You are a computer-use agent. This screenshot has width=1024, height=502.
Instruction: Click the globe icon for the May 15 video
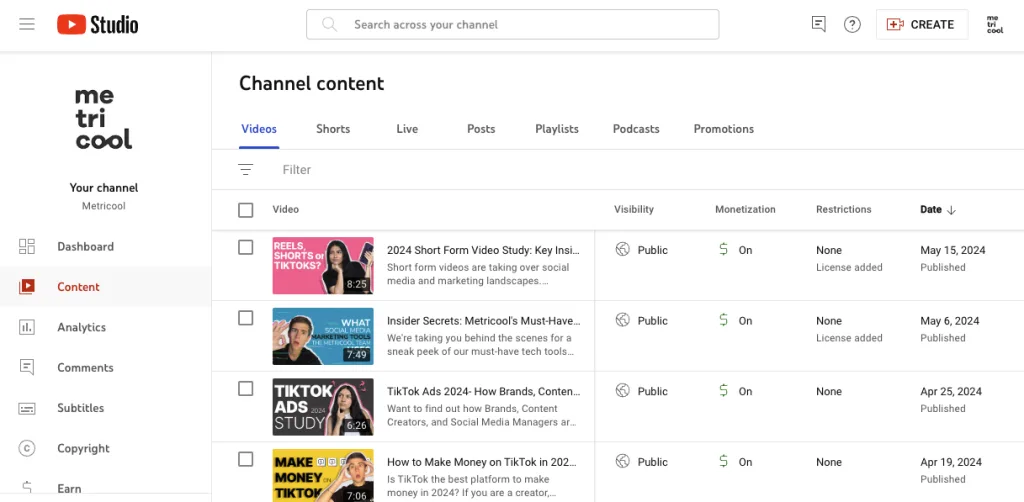coord(622,249)
